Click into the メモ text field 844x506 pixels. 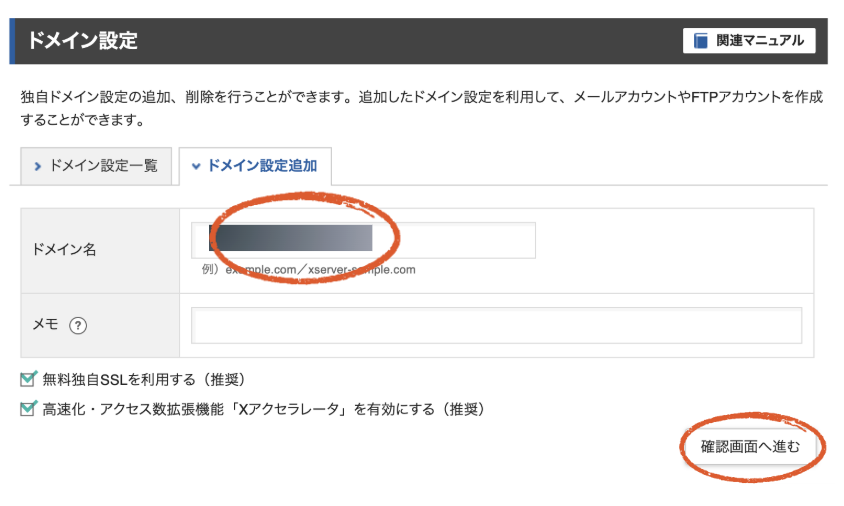click(x=496, y=325)
